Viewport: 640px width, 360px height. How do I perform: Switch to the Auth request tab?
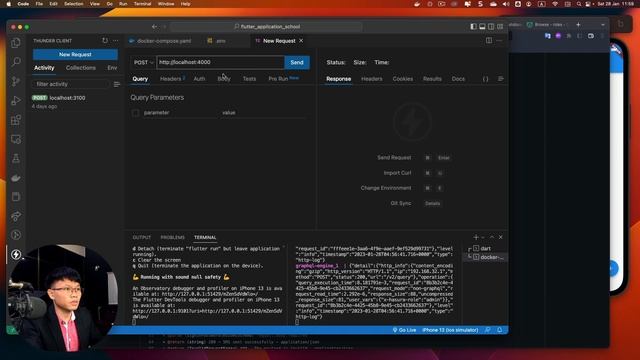click(x=199, y=79)
